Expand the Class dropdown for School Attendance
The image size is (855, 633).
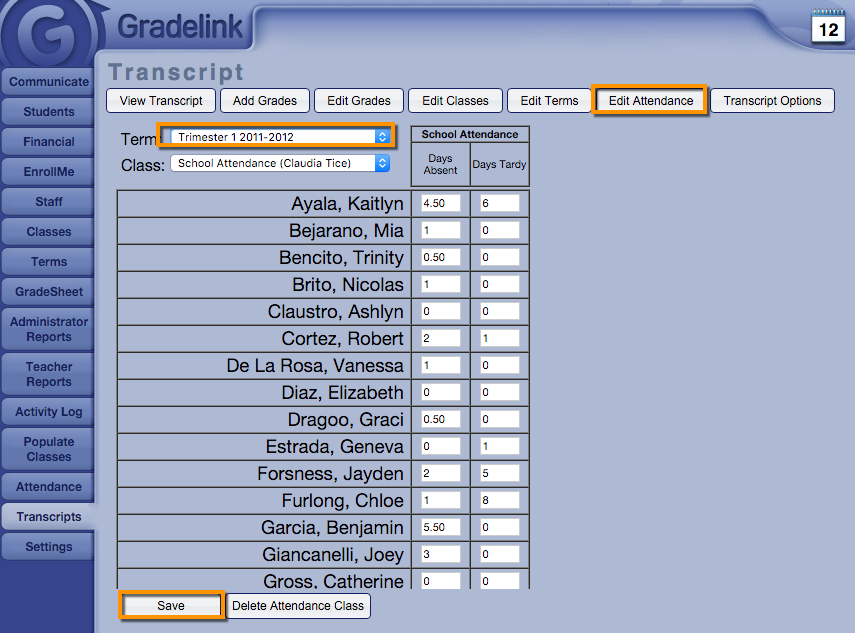pos(280,163)
